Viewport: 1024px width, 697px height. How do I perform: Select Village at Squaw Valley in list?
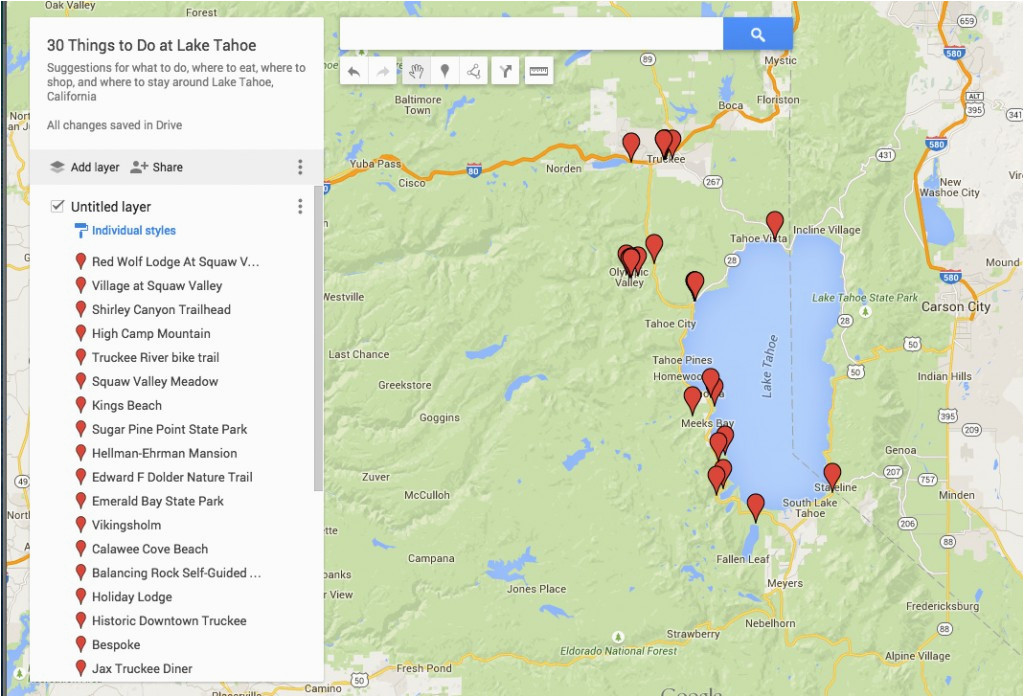[x=157, y=285]
